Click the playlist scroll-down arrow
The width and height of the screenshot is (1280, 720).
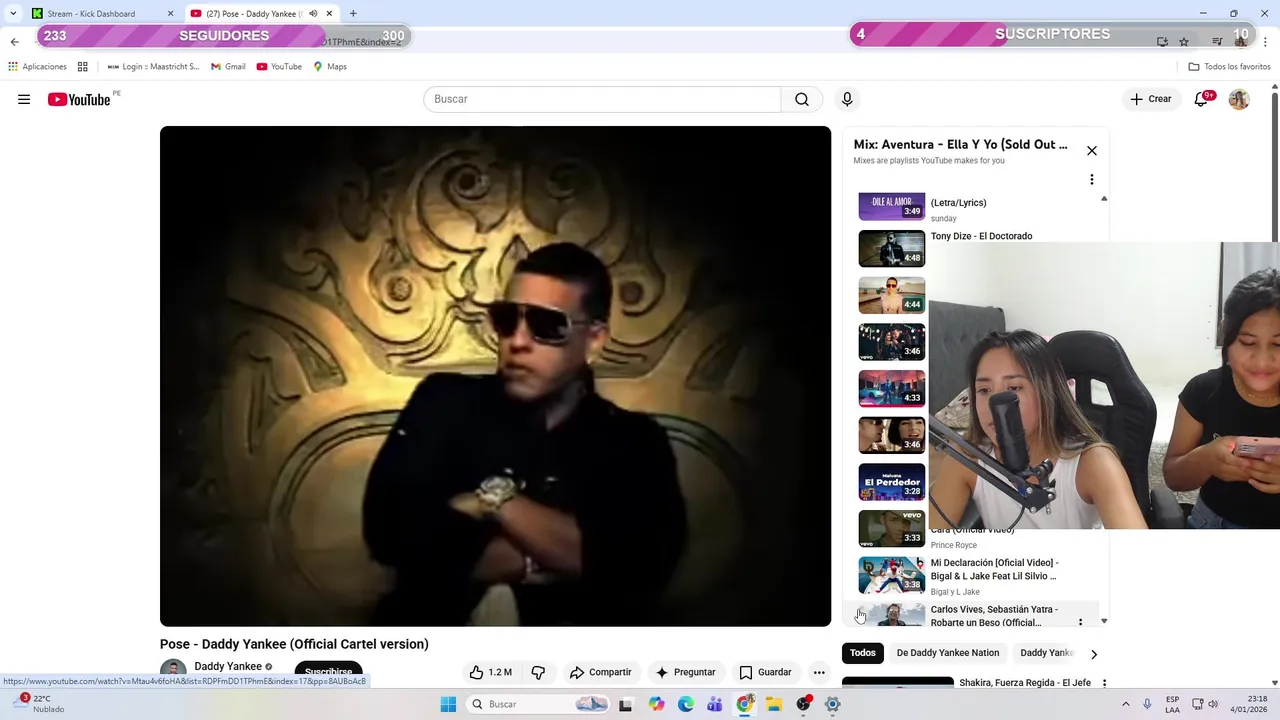1104,621
